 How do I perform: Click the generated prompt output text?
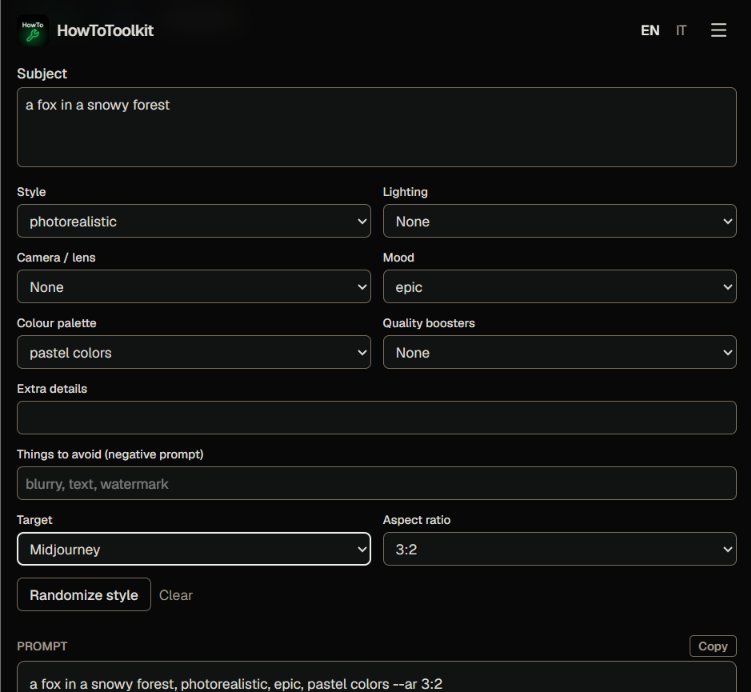click(x=236, y=684)
